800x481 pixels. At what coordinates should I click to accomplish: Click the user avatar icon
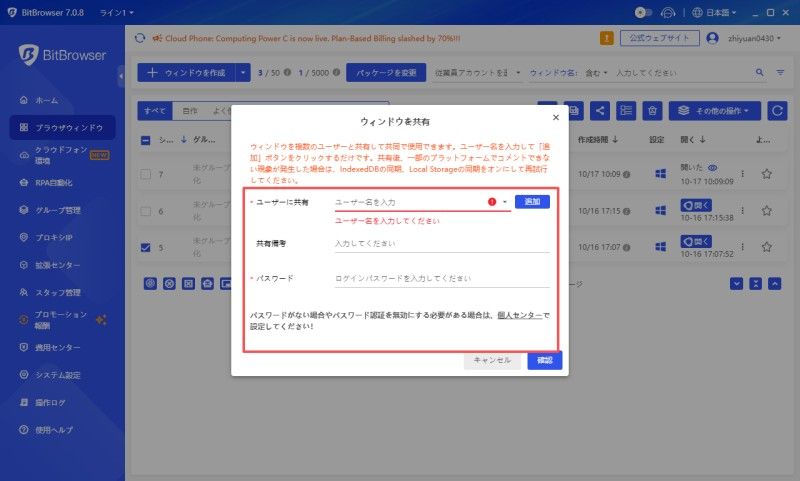tap(712, 38)
